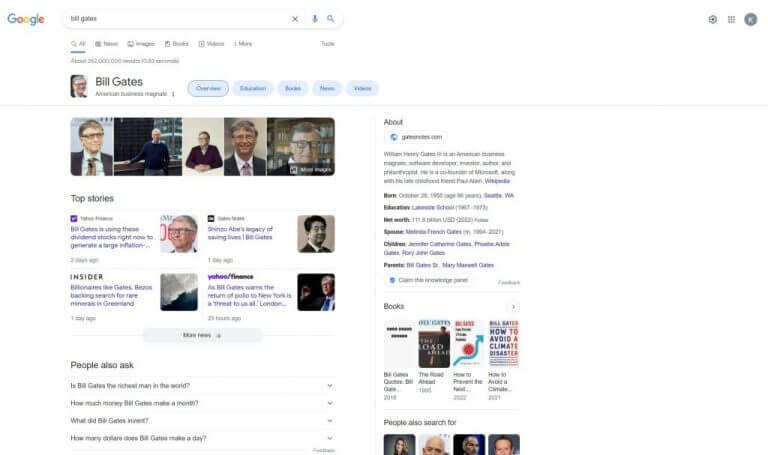The height and width of the screenshot is (455, 768).
Task: Select the Overview chip
Action: coord(208,89)
